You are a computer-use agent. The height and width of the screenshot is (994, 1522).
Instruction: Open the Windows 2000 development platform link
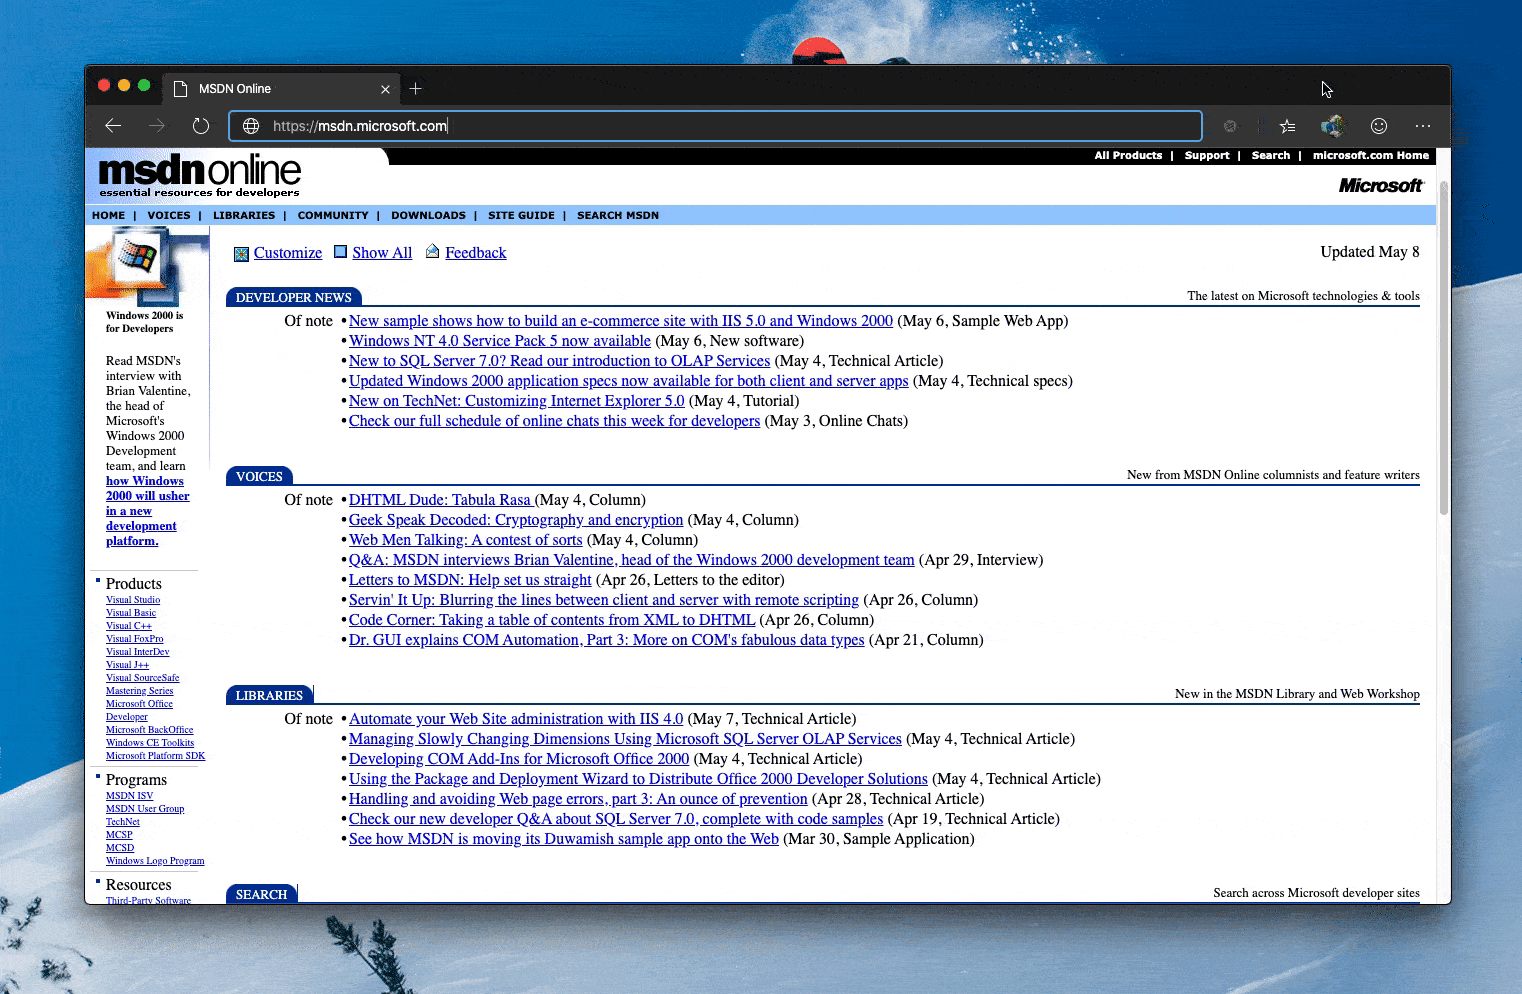tap(147, 511)
